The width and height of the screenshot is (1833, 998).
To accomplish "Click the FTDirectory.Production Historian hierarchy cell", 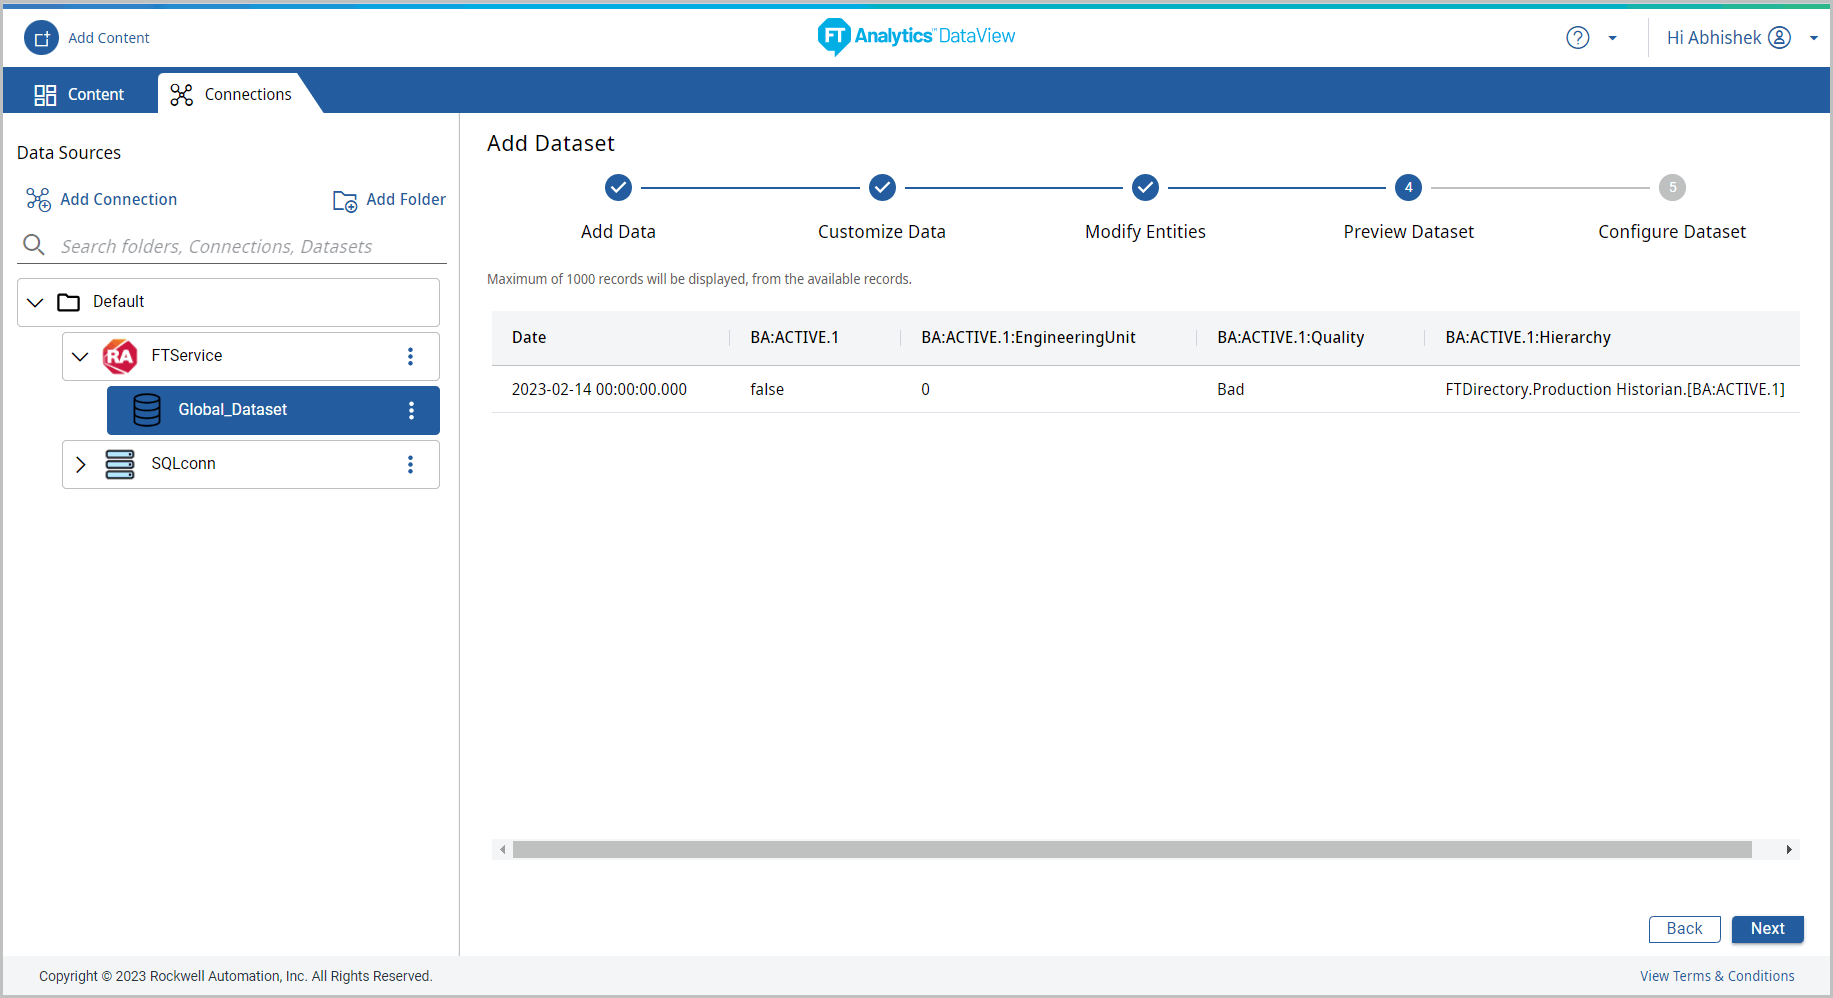I will click(x=1615, y=390).
